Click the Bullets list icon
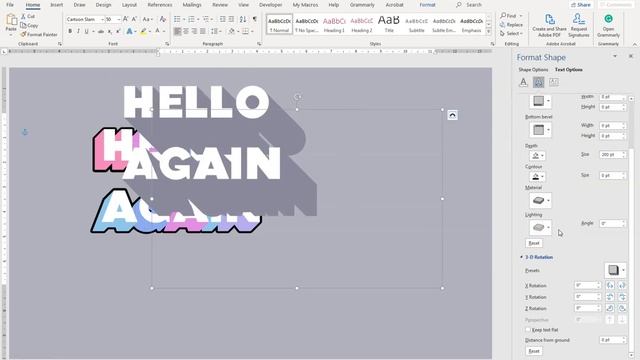This screenshot has height=360, width=640. [177, 19]
